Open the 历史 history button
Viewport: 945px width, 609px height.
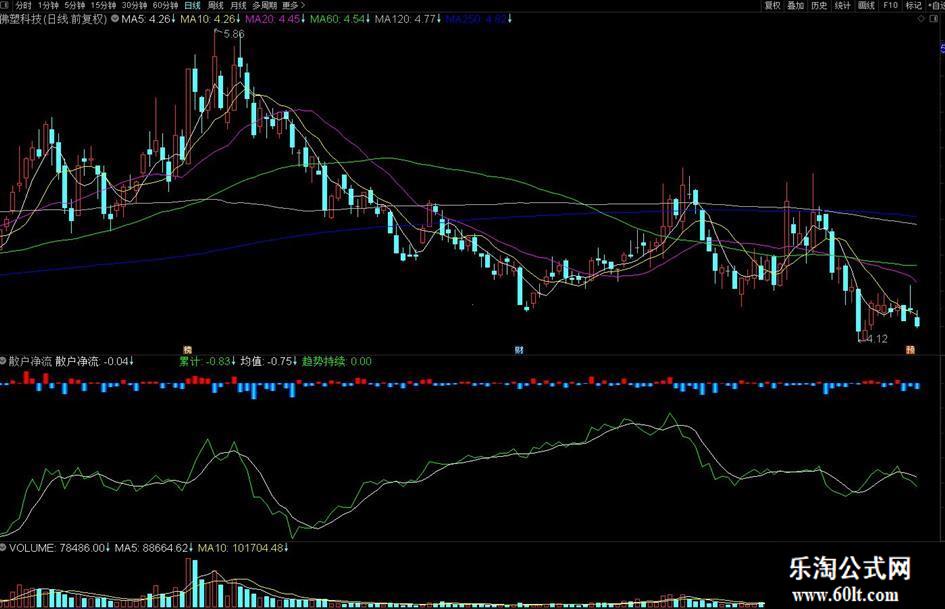coord(819,5)
